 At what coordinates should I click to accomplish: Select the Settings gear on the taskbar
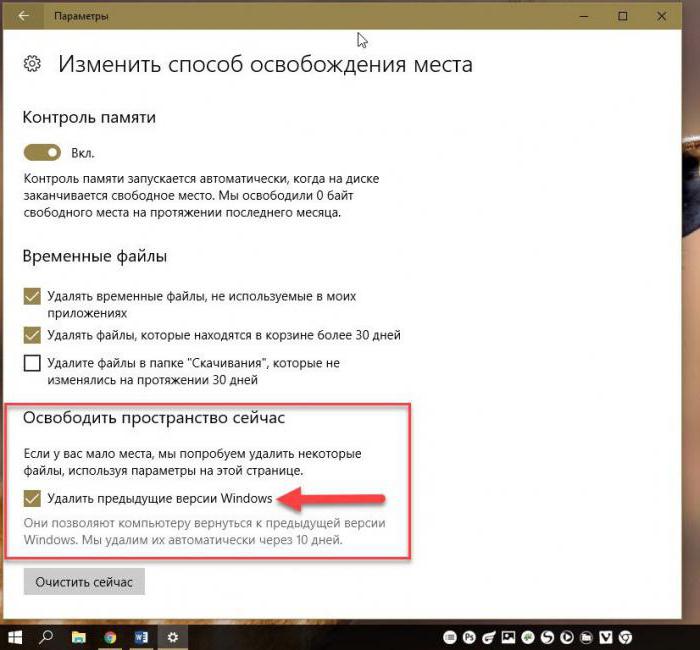[x=173, y=637]
